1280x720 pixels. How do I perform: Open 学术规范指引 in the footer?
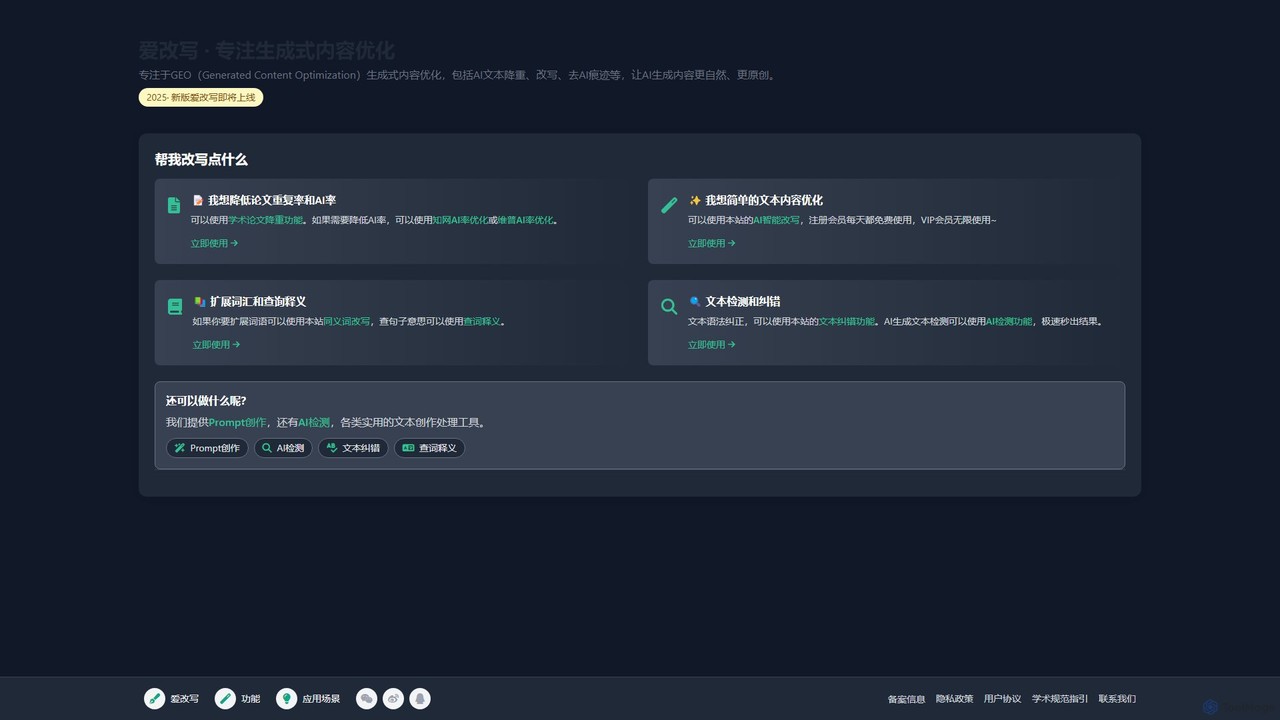(x=1060, y=699)
